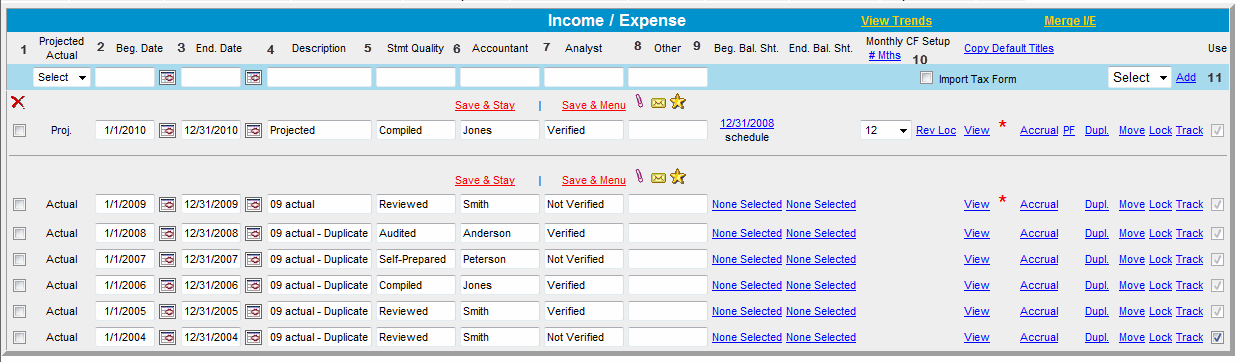Click Analyst field on 1/1/2009 row
This screenshot has height=362, width=1241.
(583, 204)
